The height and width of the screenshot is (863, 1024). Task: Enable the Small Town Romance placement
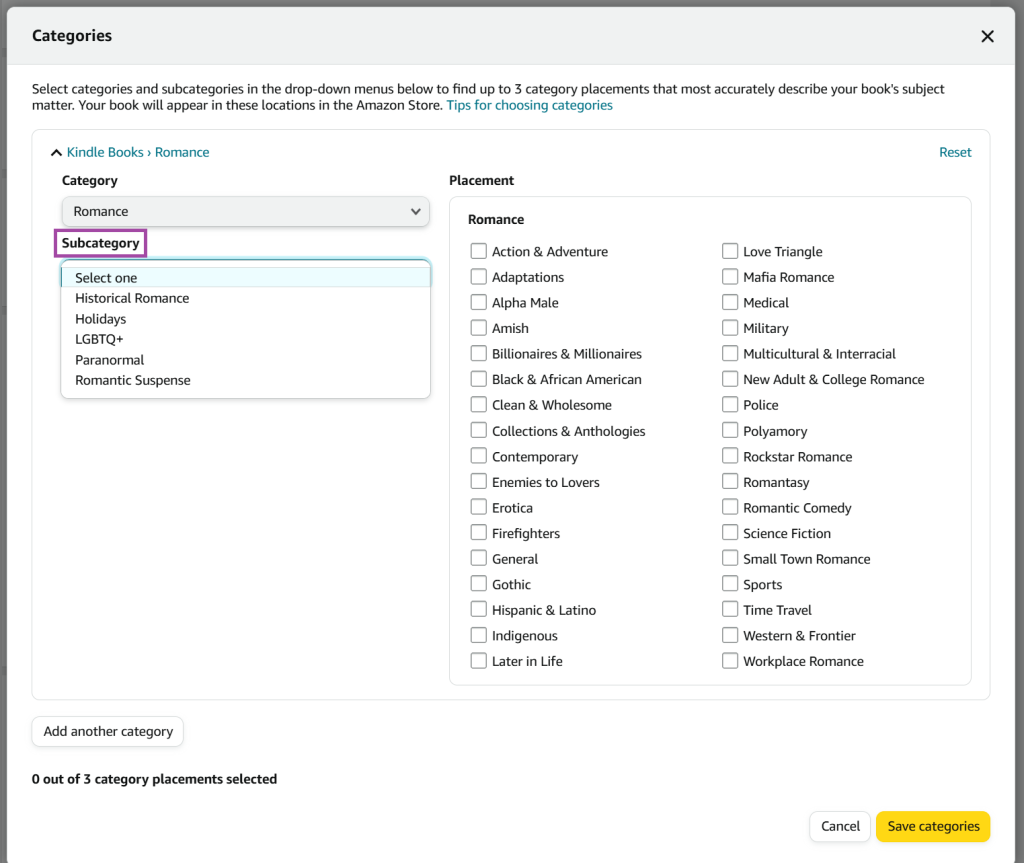730,558
